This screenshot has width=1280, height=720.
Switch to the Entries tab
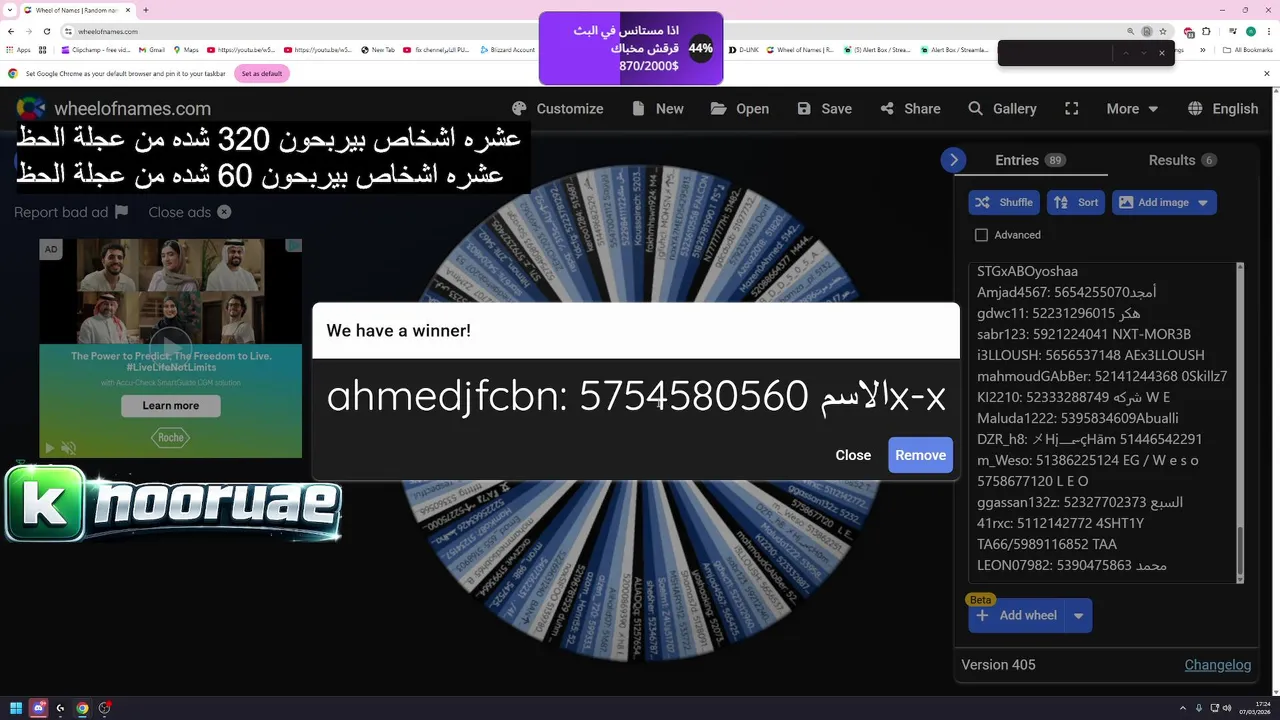1030,160
